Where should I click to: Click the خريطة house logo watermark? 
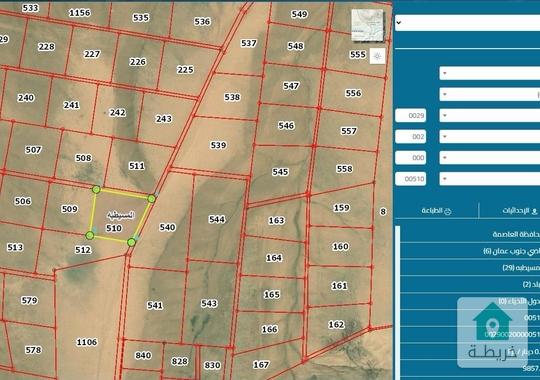tap(492, 333)
